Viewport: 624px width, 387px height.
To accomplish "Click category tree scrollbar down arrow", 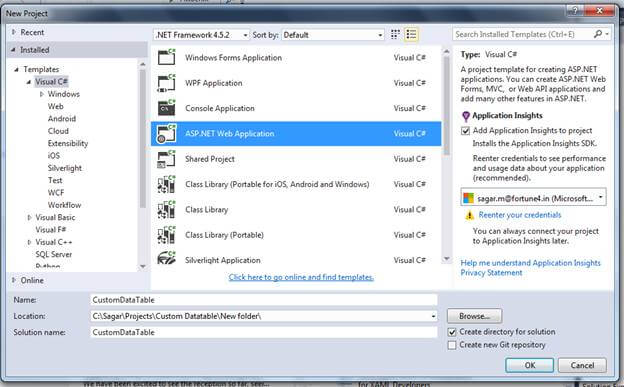I will 143,266.
